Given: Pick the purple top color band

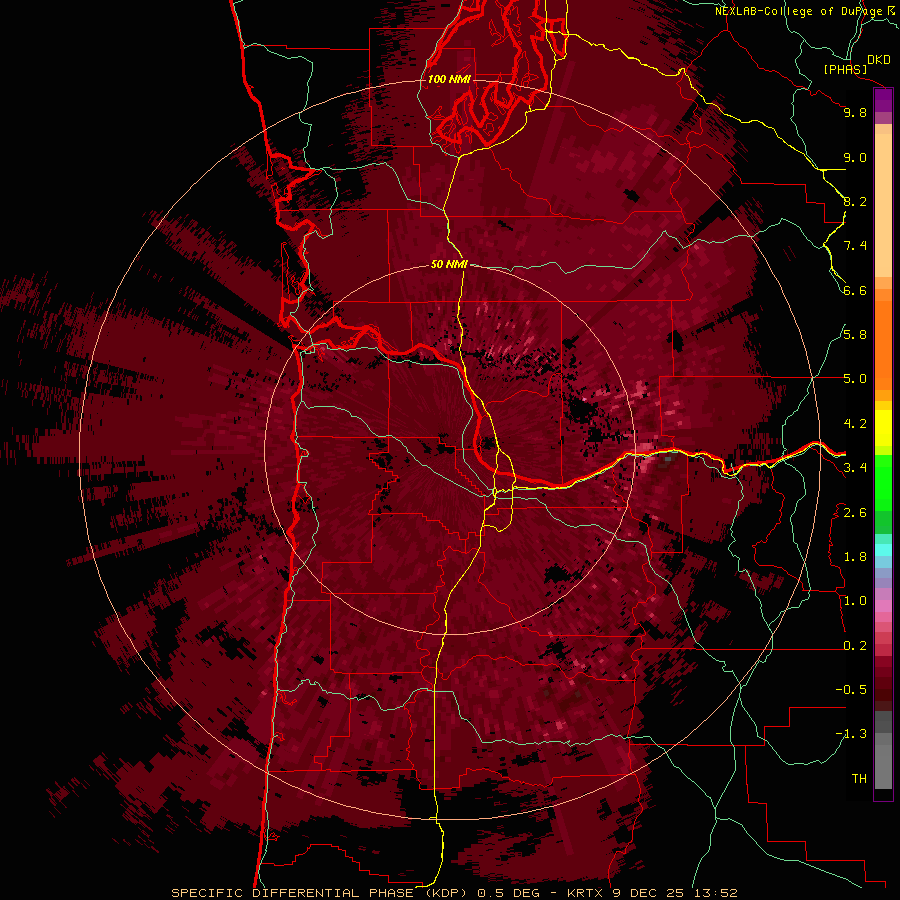Looking at the screenshot, I should [883, 100].
